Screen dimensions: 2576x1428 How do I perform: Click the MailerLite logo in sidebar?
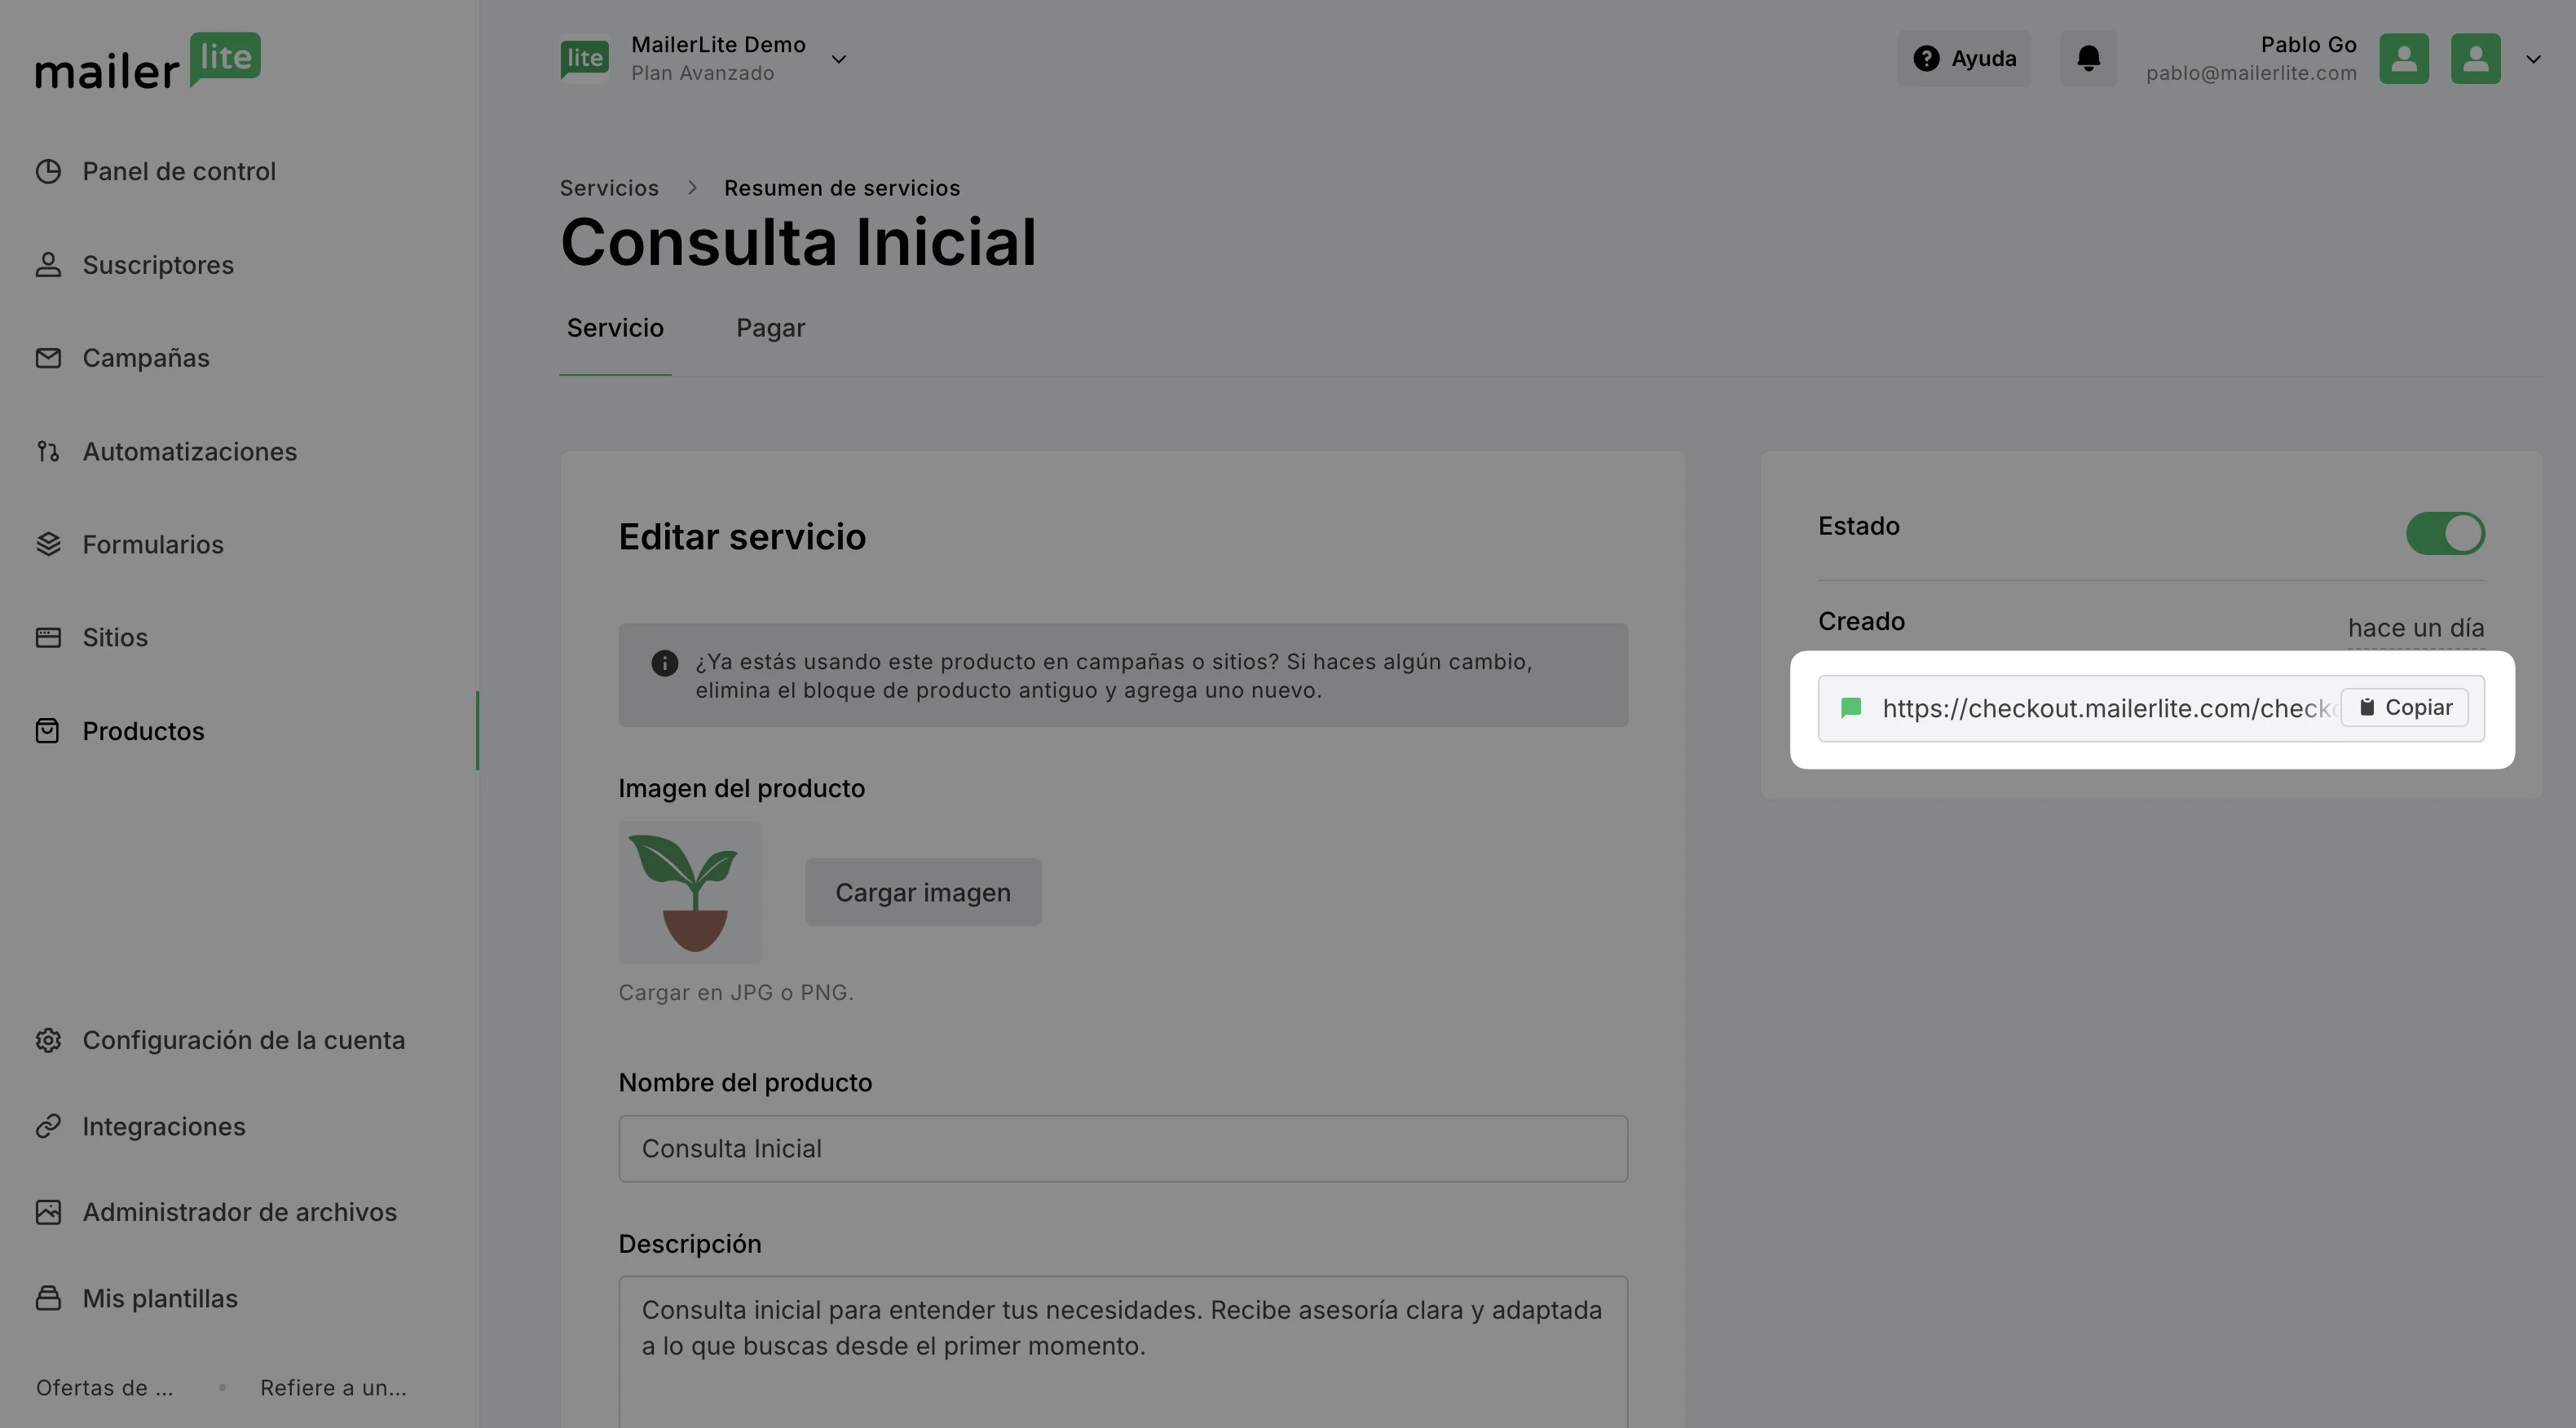pos(148,62)
